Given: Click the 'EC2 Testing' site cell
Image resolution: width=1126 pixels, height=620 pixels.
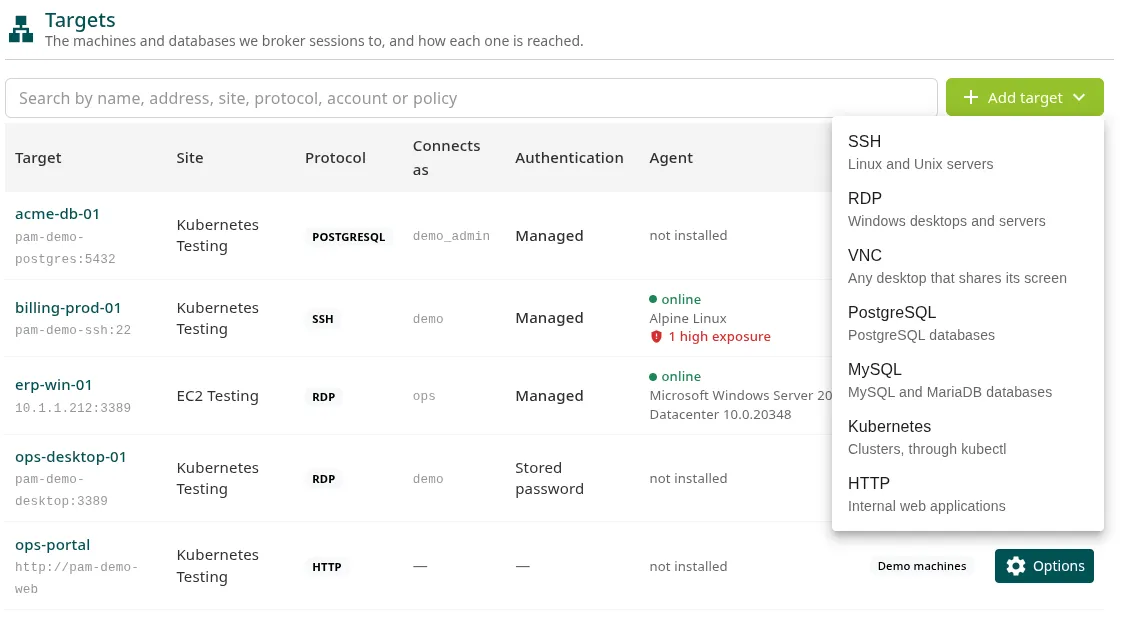Looking at the screenshot, I should pyautogui.click(x=218, y=396).
